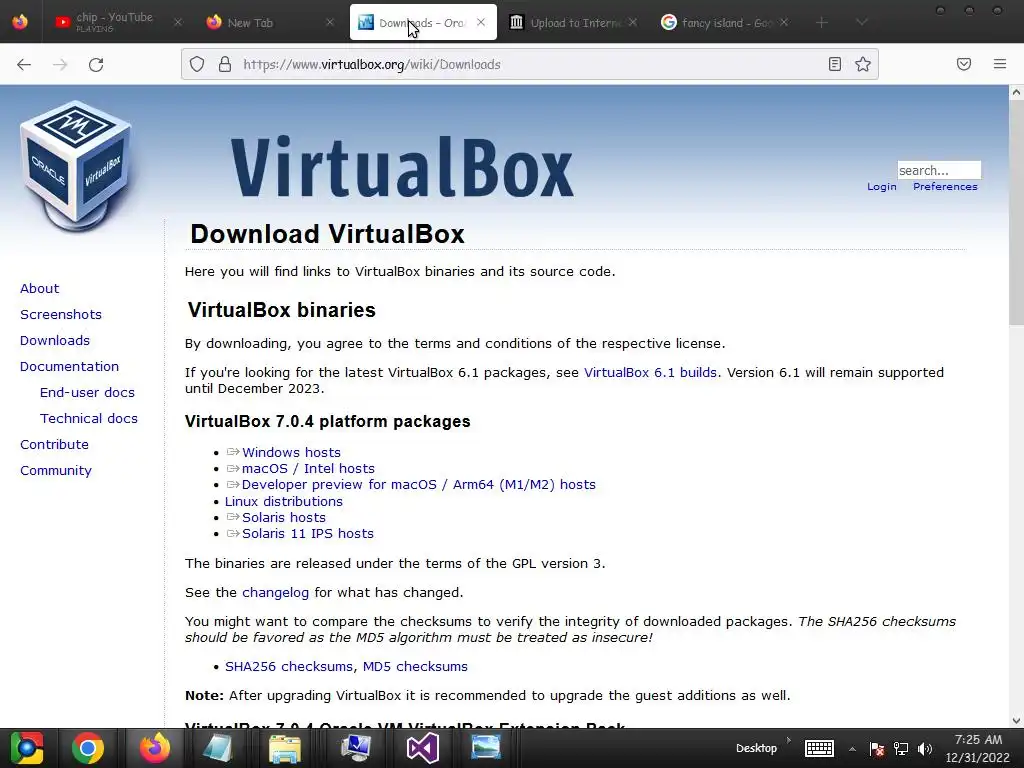The image size is (1024, 768).
Task: Close the chip - YouTube tab
Action: click(178, 22)
